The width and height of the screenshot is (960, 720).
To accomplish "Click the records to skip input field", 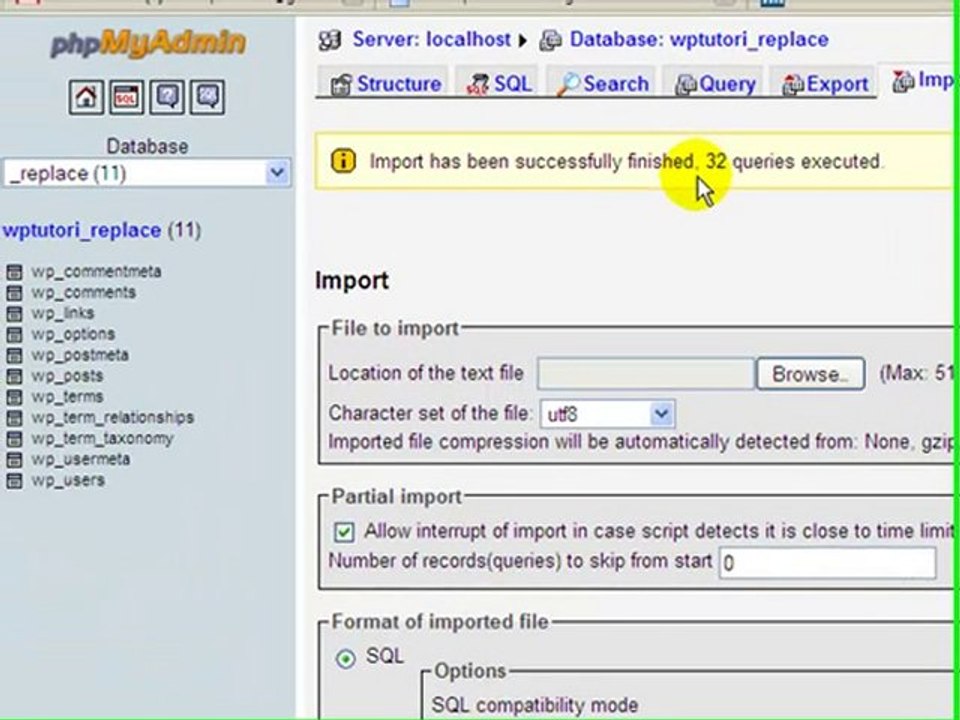I will pos(827,563).
